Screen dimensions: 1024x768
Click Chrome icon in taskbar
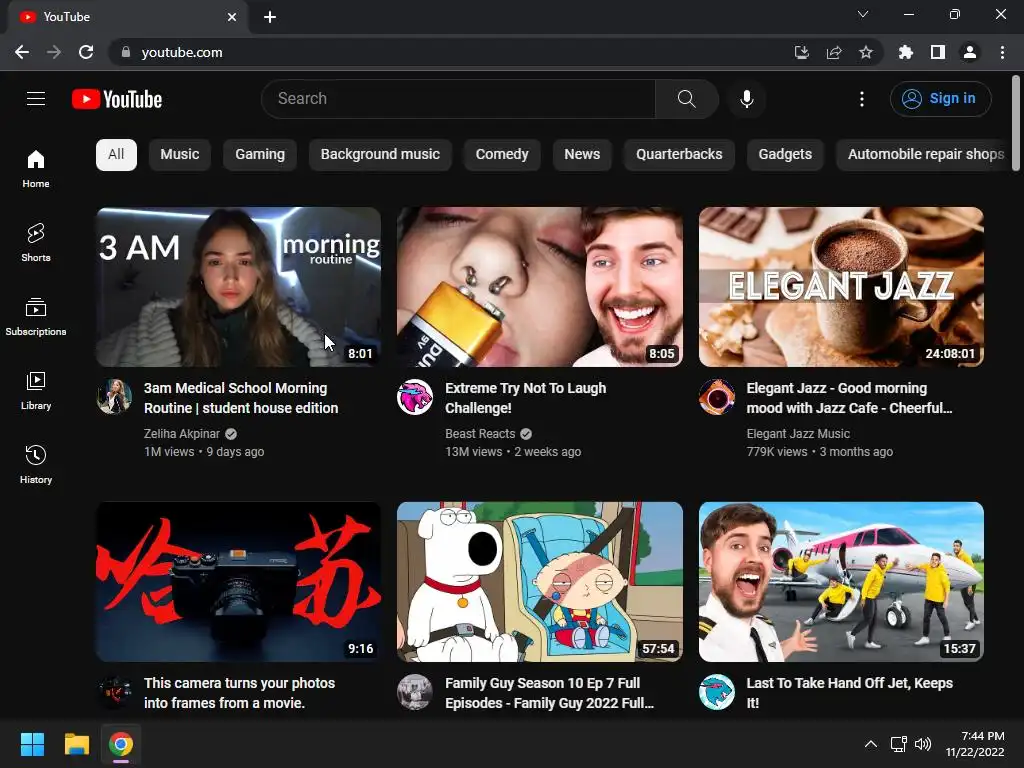pos(121,744)
